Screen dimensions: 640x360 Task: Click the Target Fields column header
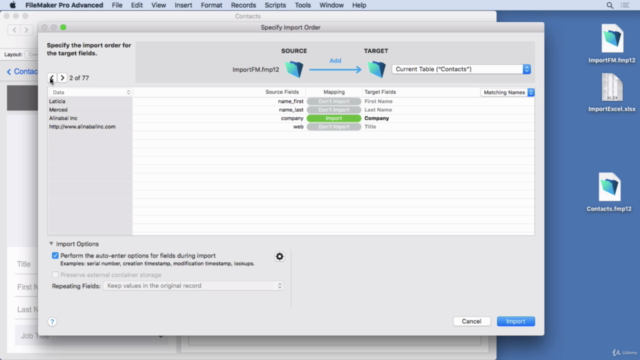(x=380, y=92)
